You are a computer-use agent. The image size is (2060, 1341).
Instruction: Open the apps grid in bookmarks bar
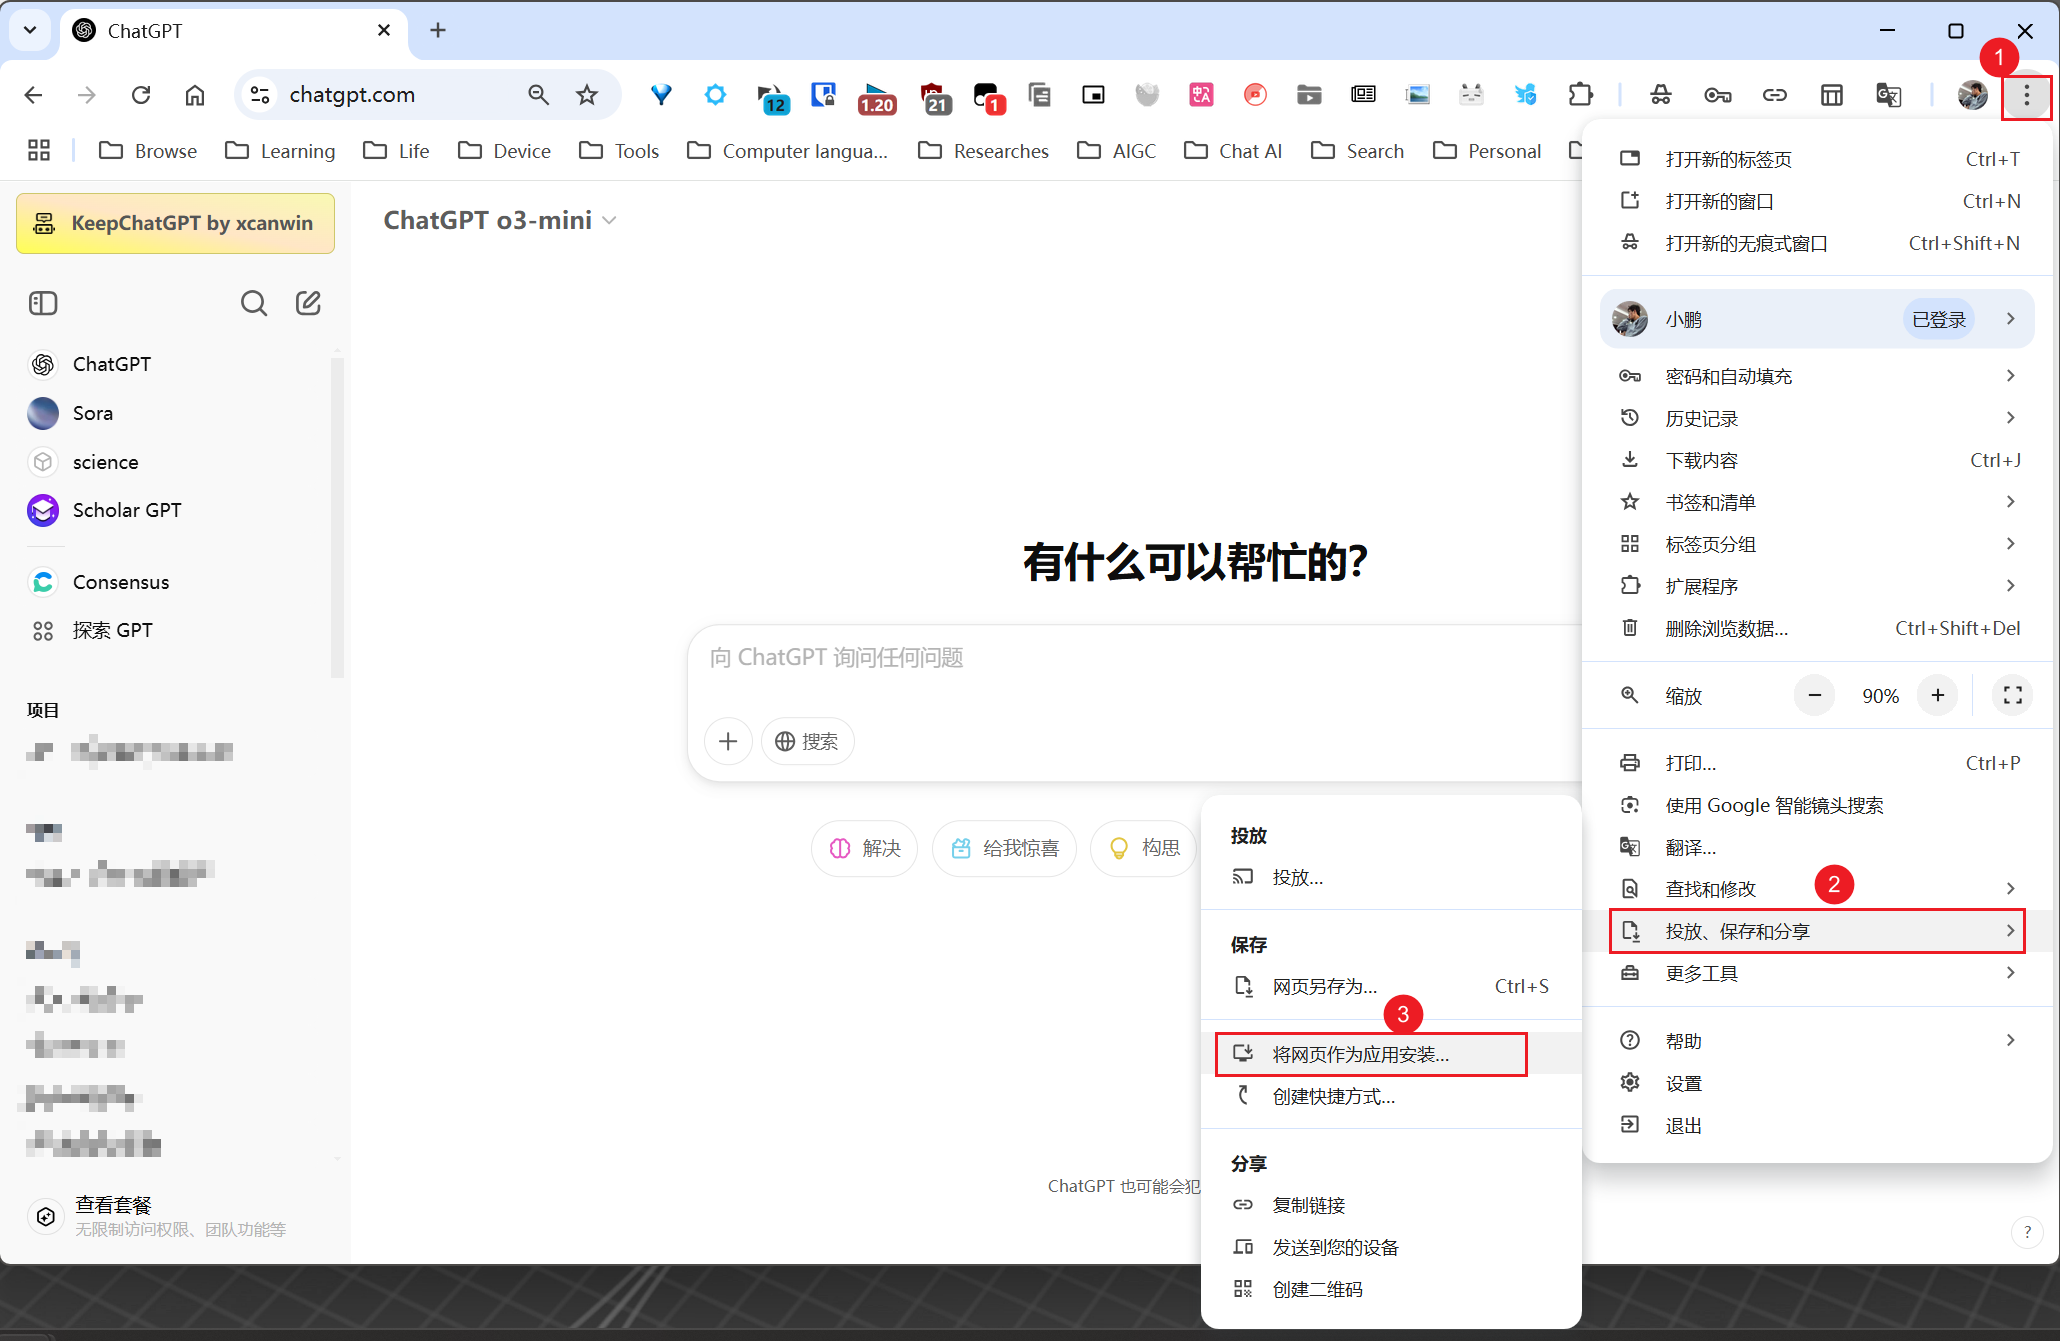[x=39, y=150]
